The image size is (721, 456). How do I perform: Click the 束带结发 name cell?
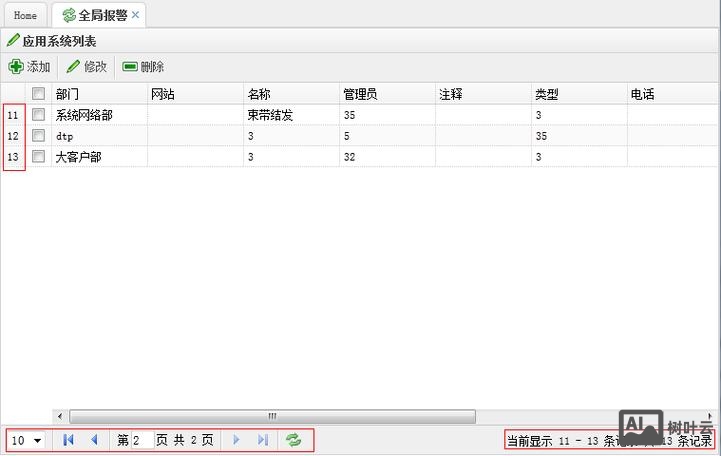pos(292,115)
